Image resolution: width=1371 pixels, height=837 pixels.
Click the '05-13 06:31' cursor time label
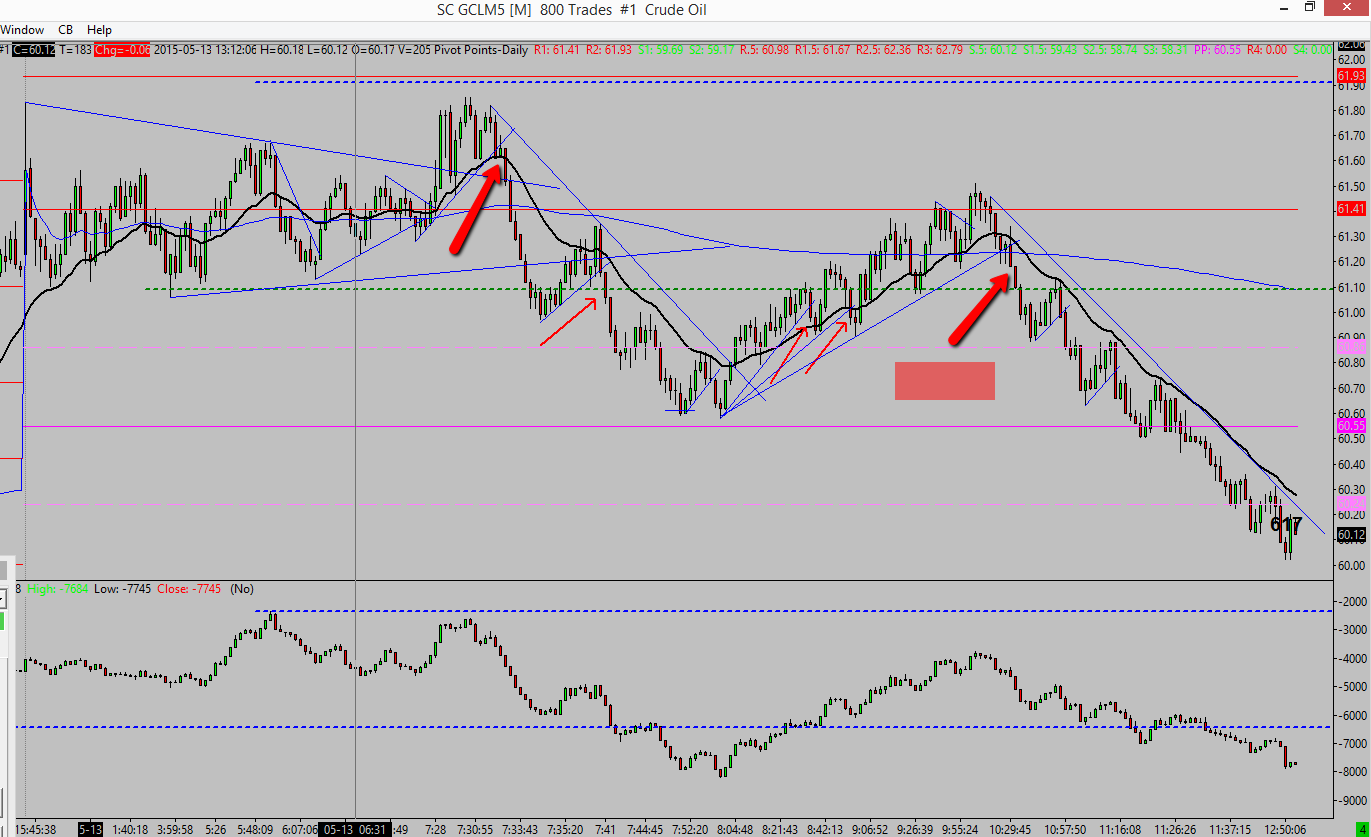click(x=356, y=829)
